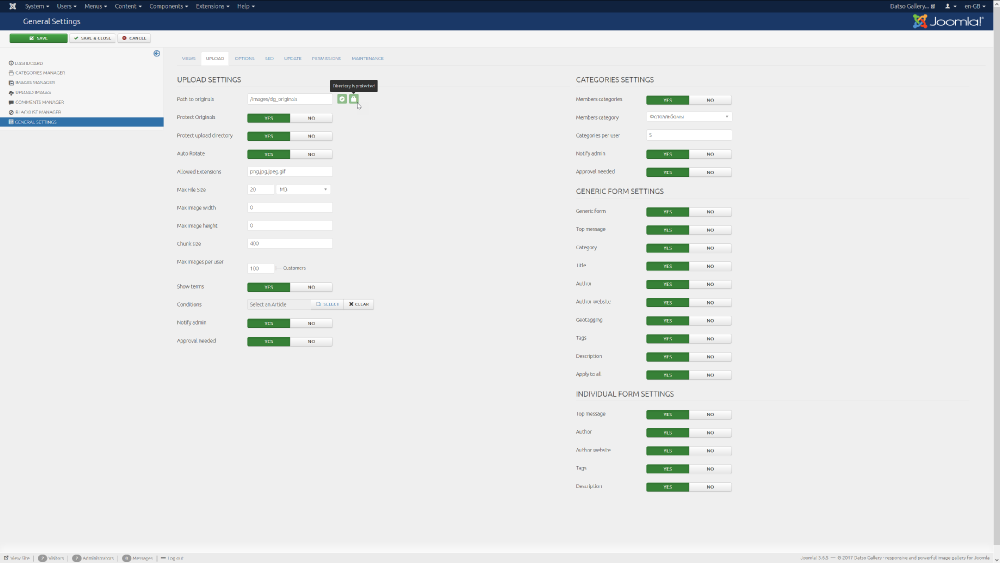Disable Auto Rotate by choosing No
This screenshot has width=1000, height=563.
click(311, 154)
